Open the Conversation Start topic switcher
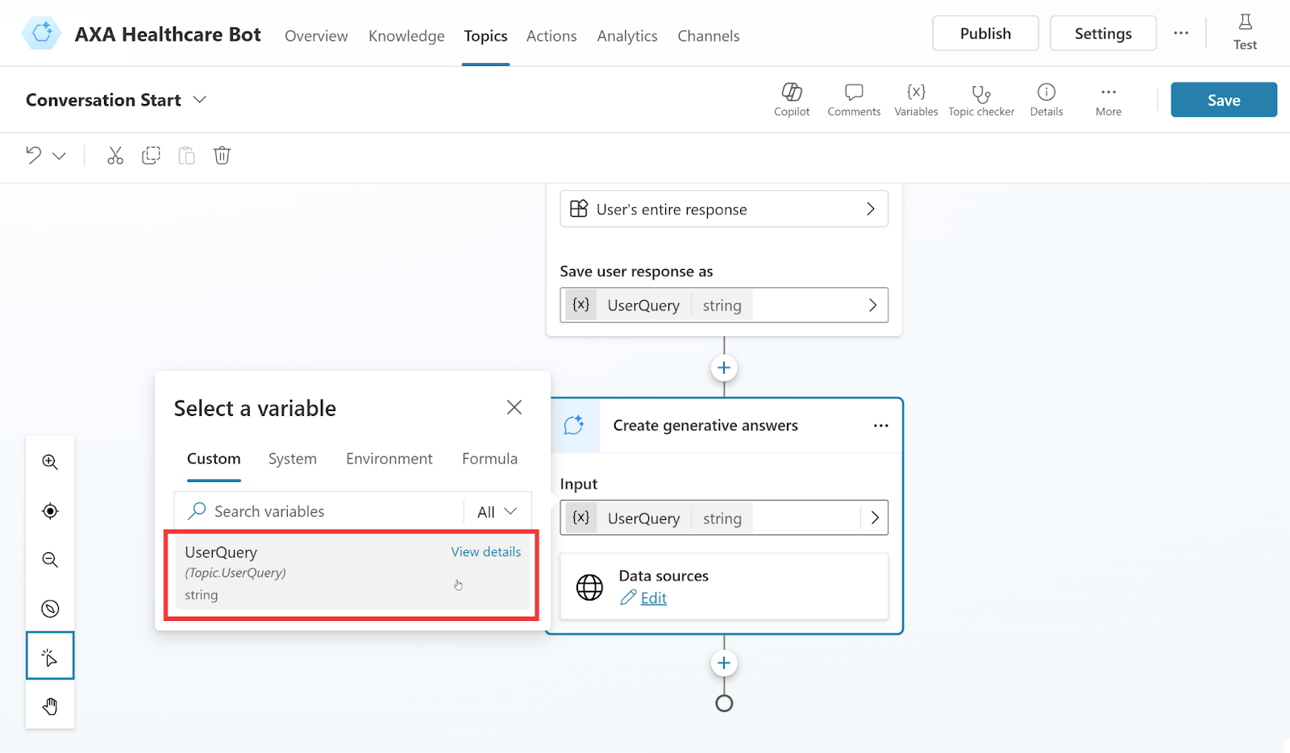The width and height of the screenshot is (1290, 753). [199, 99]
